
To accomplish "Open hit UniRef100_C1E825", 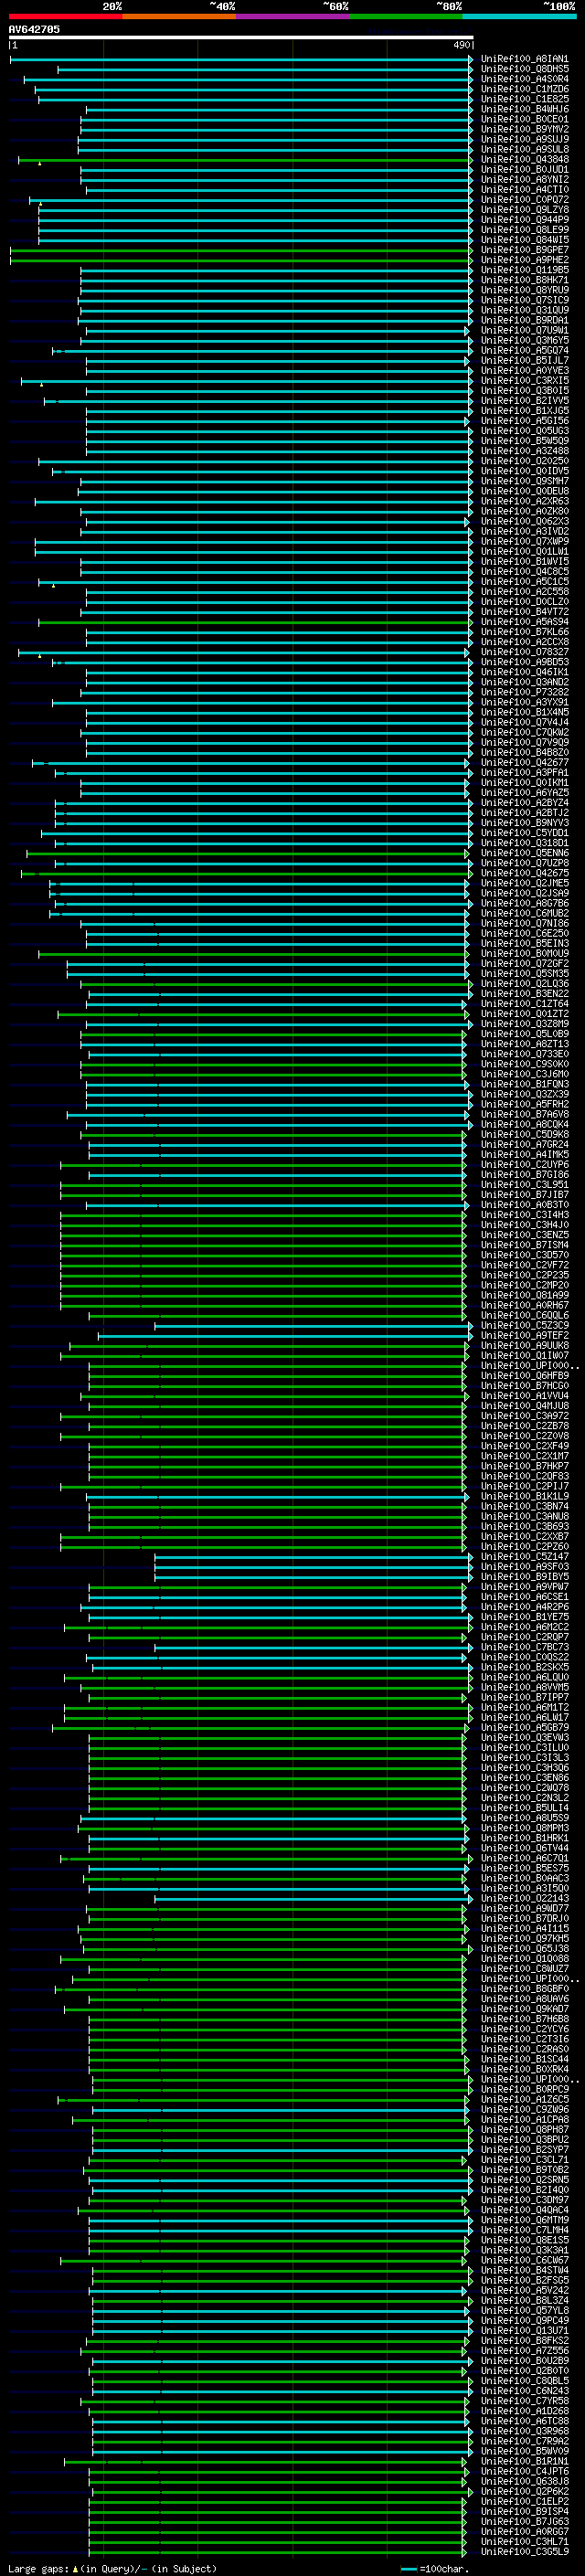I will pyautogui.click(x=524, y=99).
